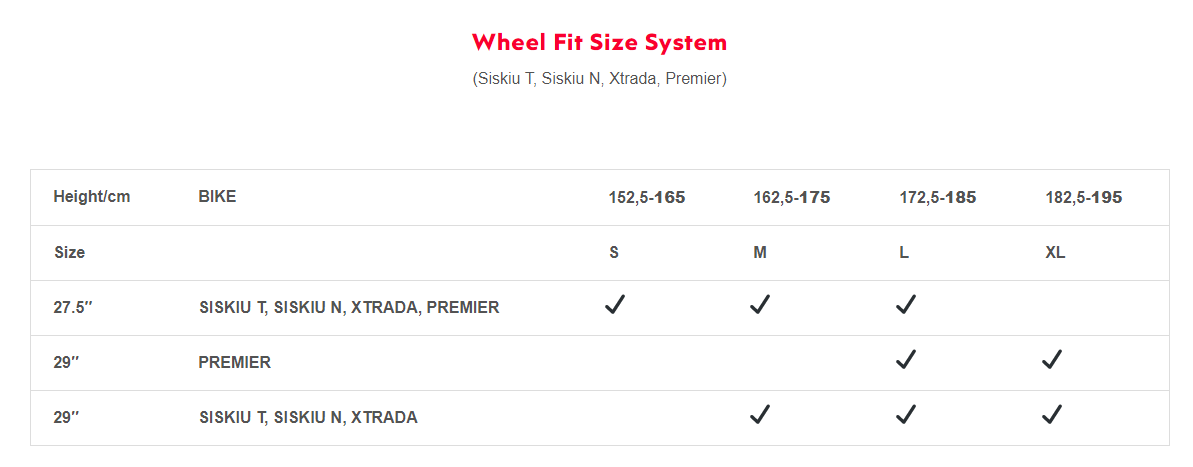
Task: Select the 152,5-165 height column header
Action: coord(647,198)
